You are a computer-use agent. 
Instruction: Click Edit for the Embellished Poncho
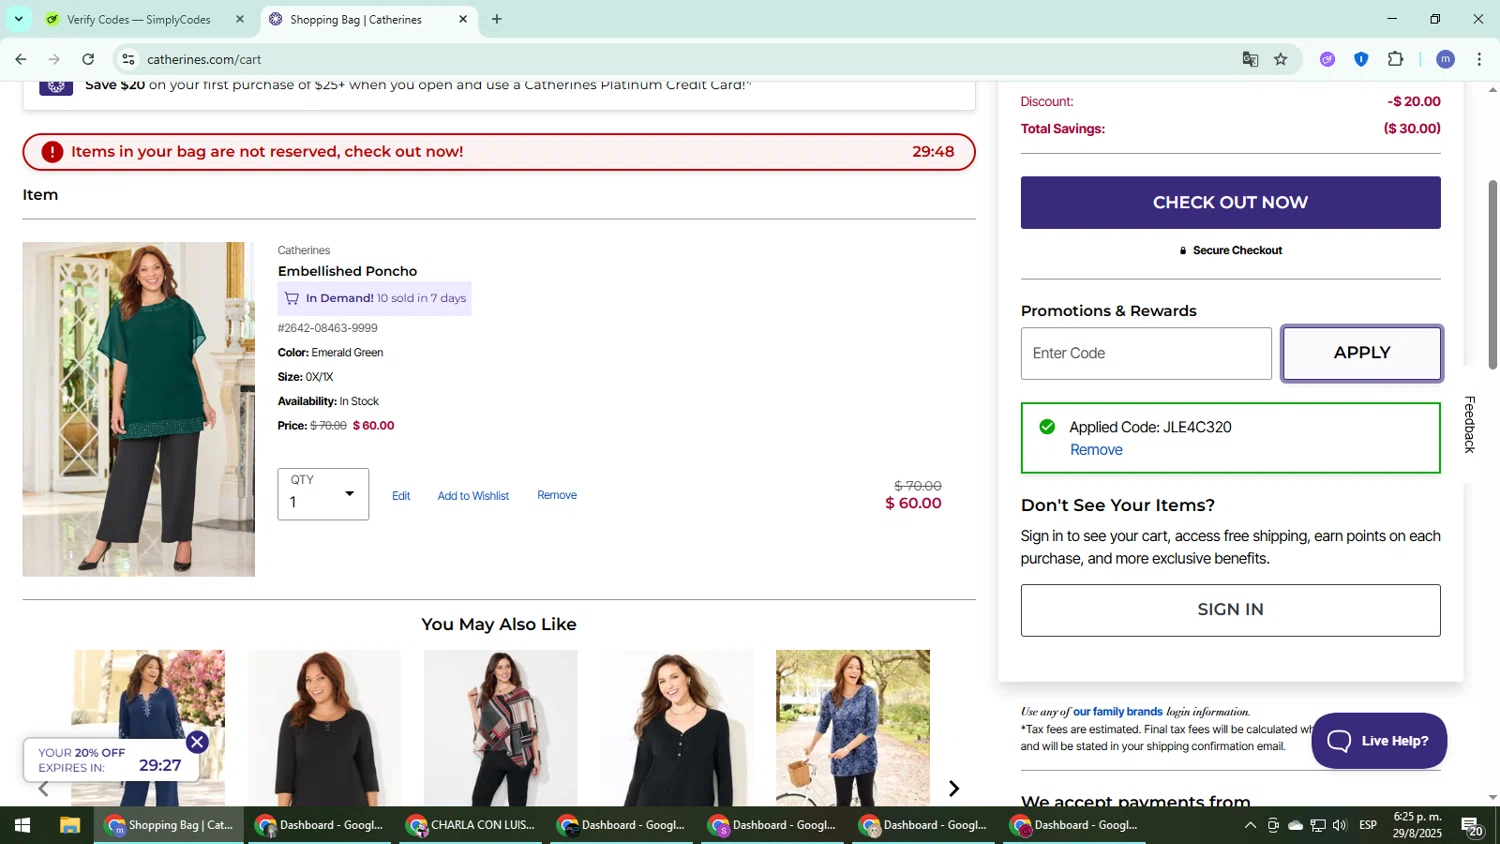click(x=401, y=496)
